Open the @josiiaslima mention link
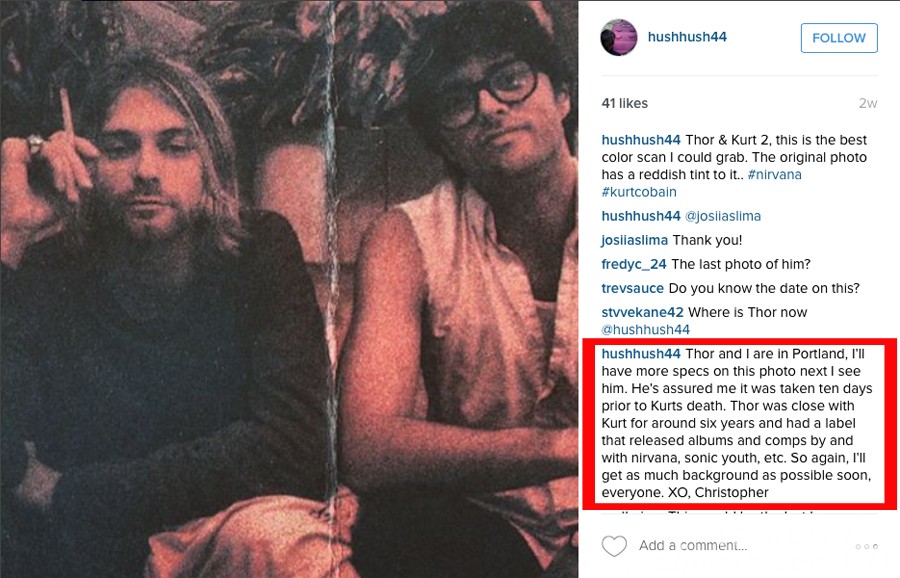This screenshot has width=900, height=578. pos(723,216)
